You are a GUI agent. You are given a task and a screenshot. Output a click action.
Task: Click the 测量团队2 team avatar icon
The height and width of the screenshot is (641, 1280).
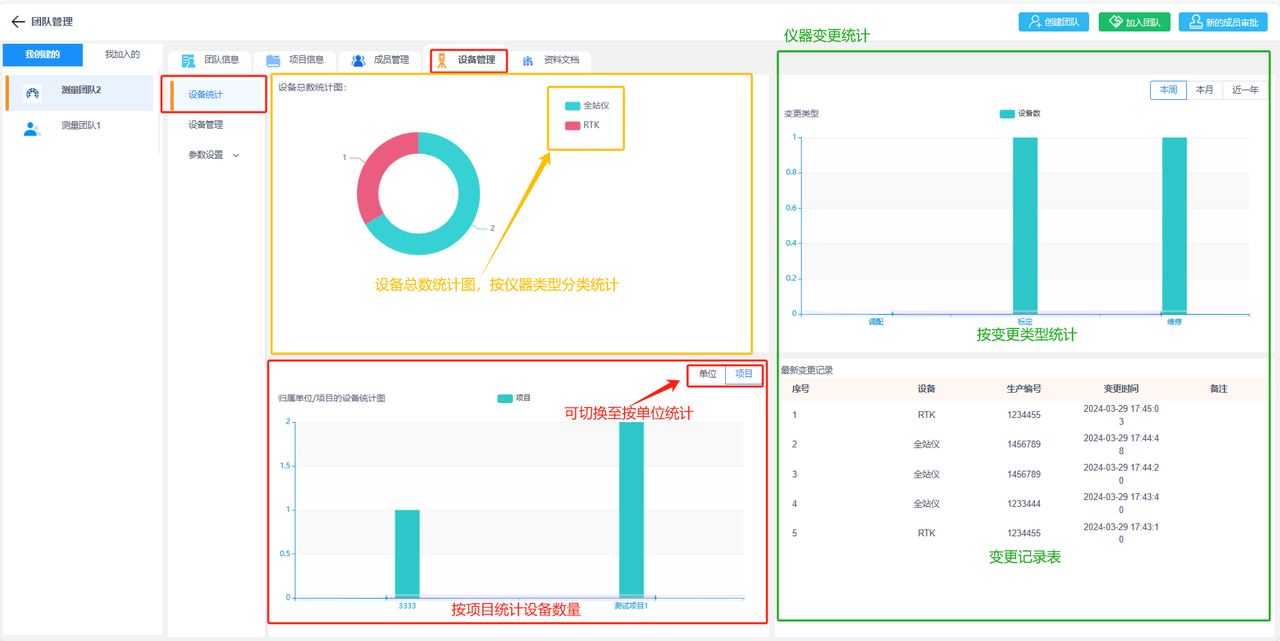point(32,93)
